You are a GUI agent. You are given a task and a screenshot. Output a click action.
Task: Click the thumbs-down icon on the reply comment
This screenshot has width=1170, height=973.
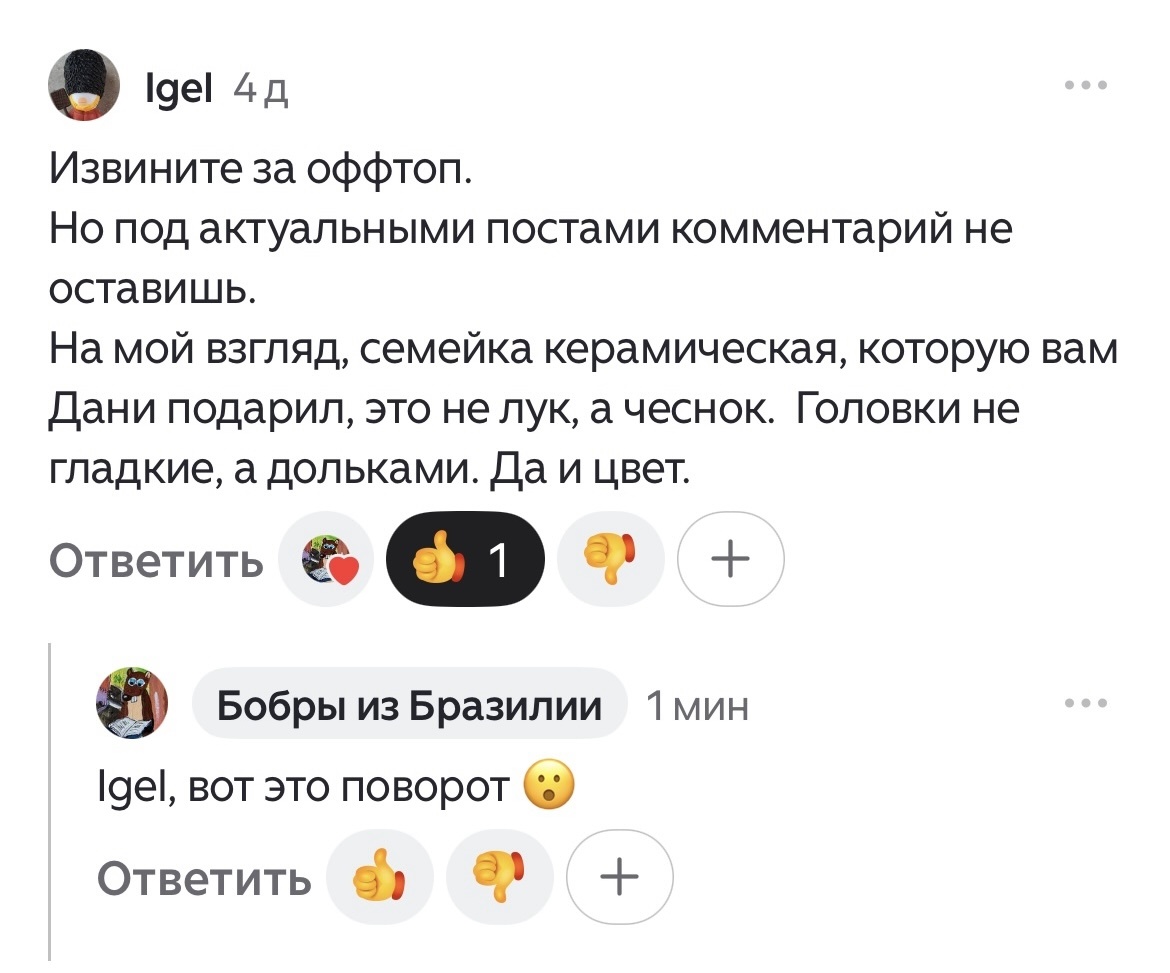pos(500,876)
